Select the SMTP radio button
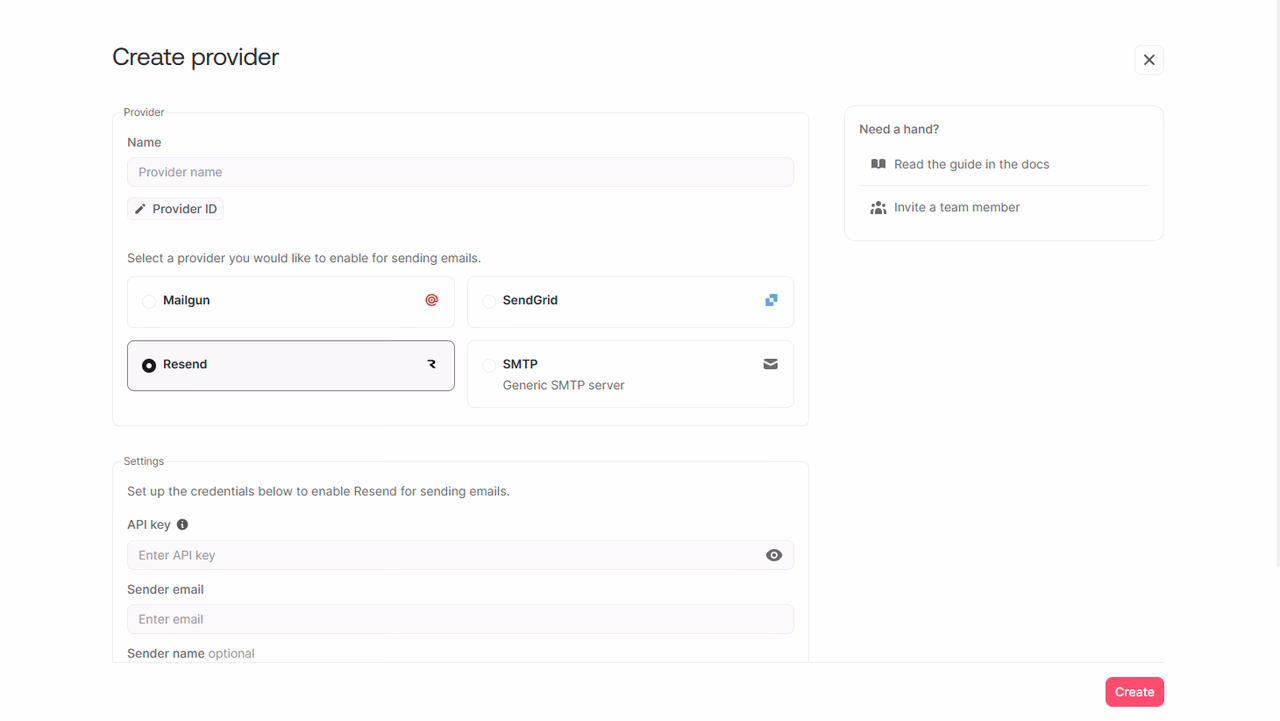The width and height of the screenshot is (1280, 721). [x=489, y=365]
